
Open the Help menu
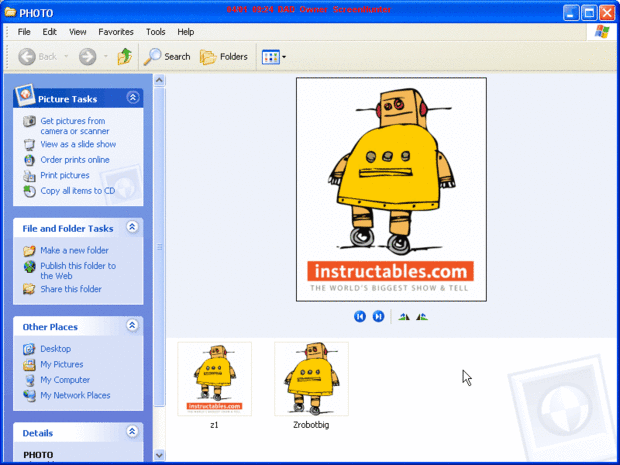[x=185, y=32]
